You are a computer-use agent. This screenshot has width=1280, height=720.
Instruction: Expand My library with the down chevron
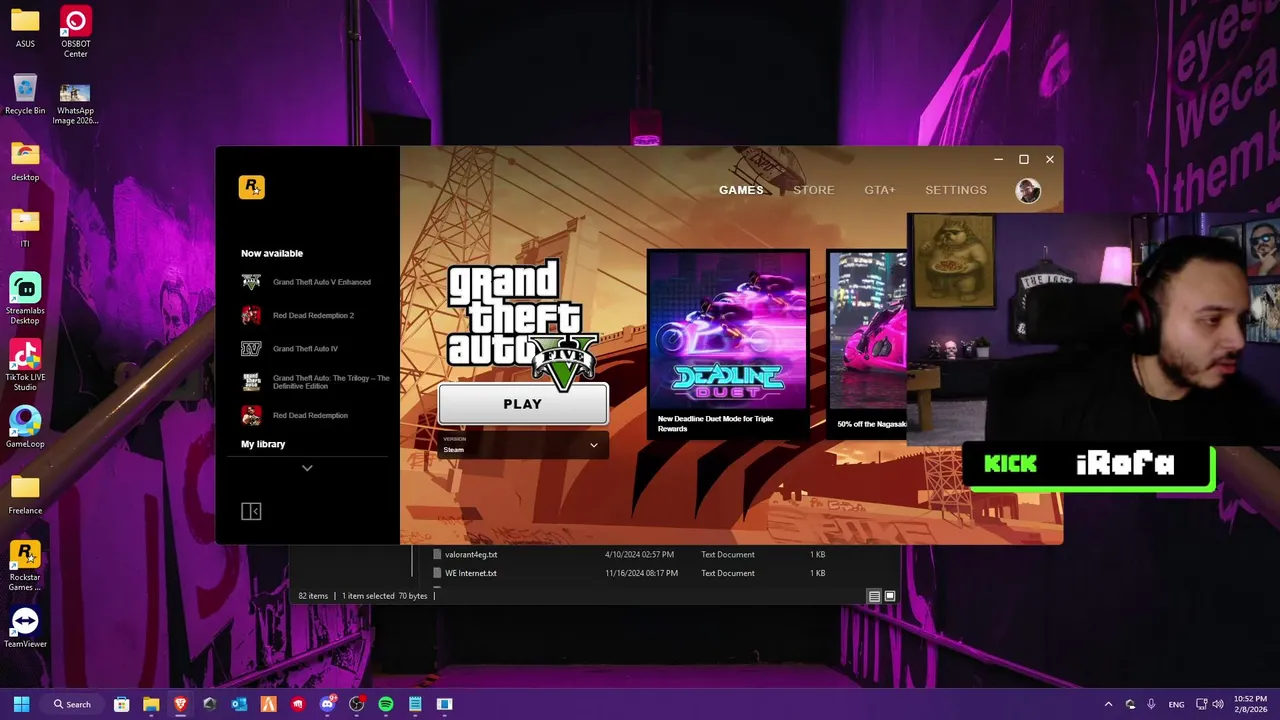tap(307, 468)
